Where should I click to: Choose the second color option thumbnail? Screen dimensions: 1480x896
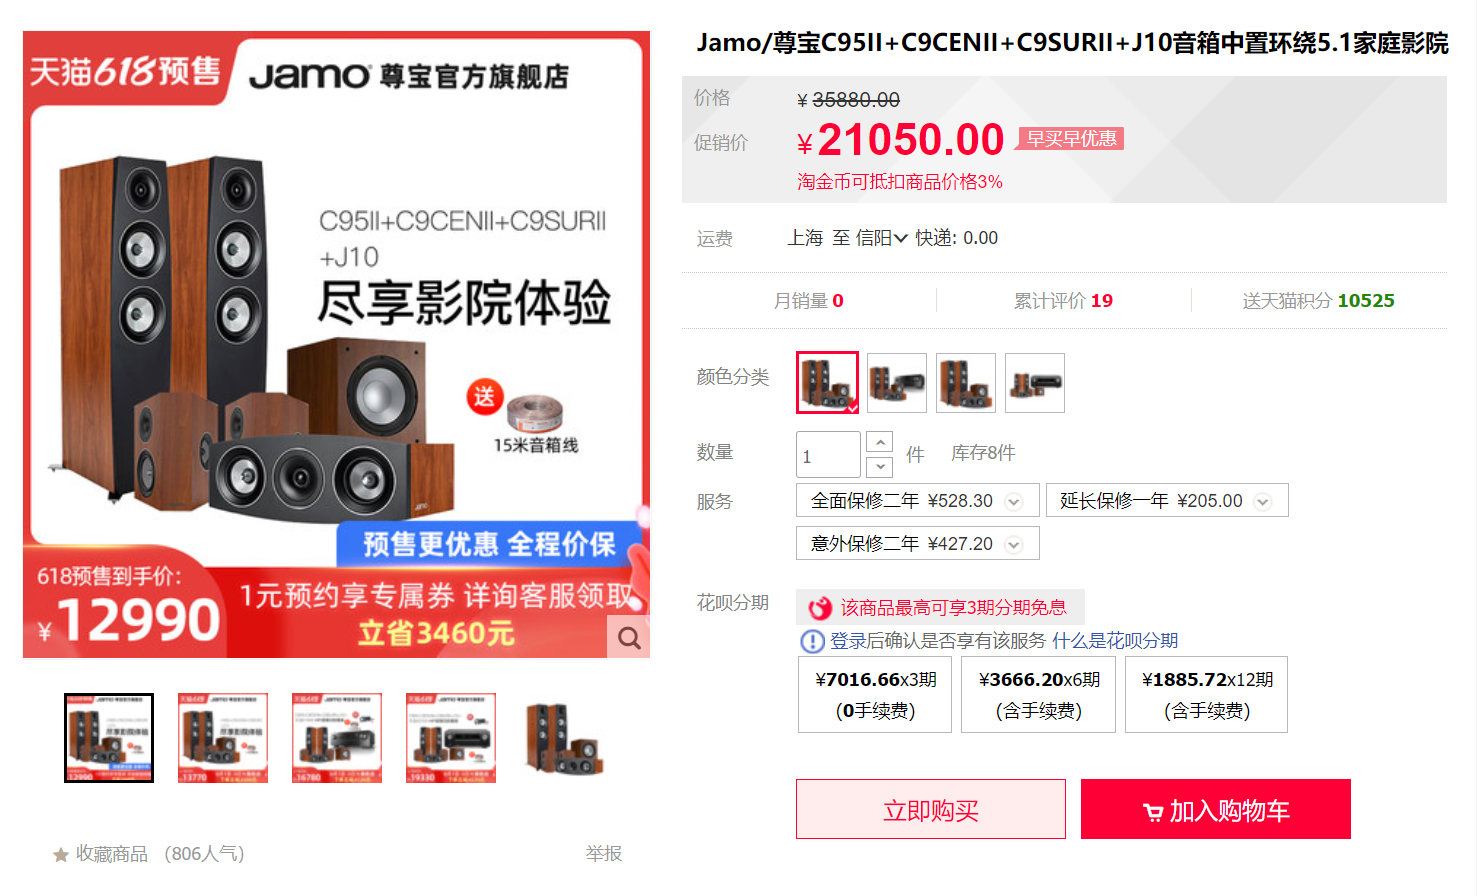coord(897,383)
